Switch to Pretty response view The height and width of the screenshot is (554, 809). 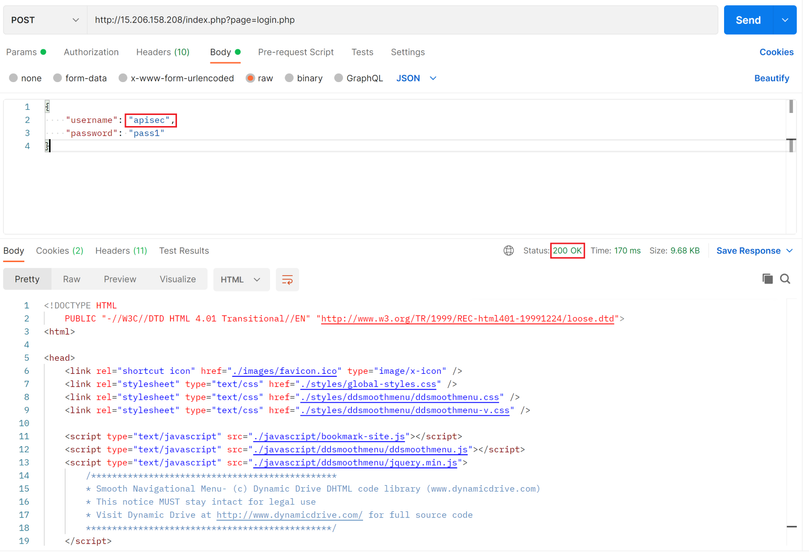click(27, 279)
